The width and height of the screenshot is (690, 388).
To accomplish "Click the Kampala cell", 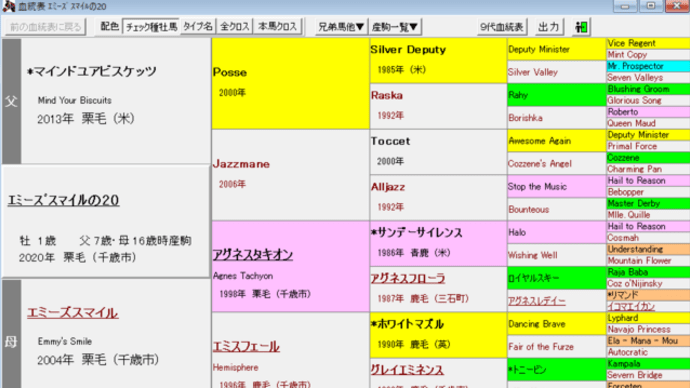I will [648, 363].
